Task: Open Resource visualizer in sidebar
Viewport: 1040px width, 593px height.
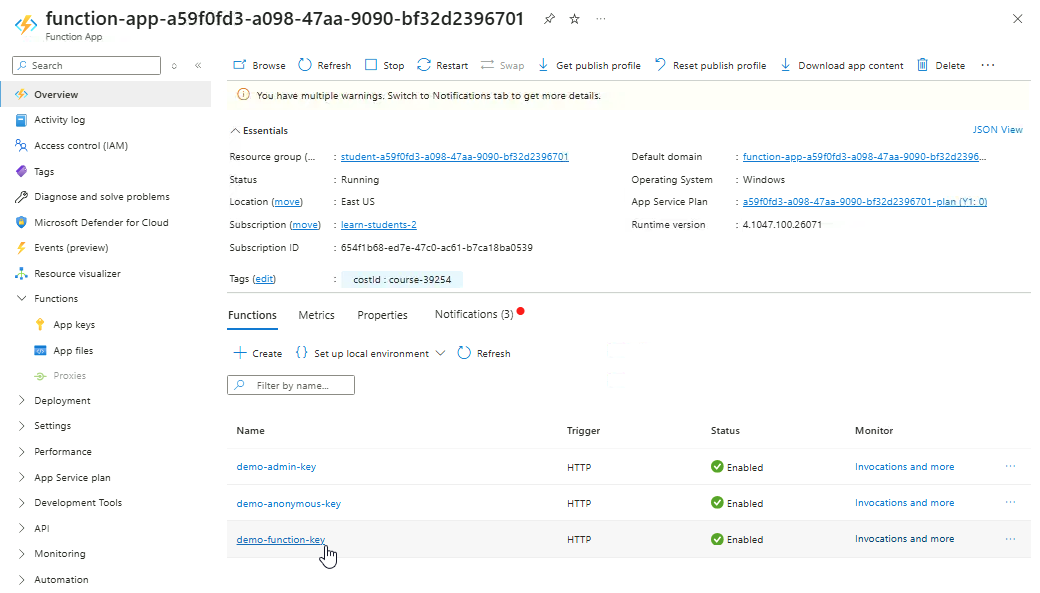Action: [x=77, y=273]
